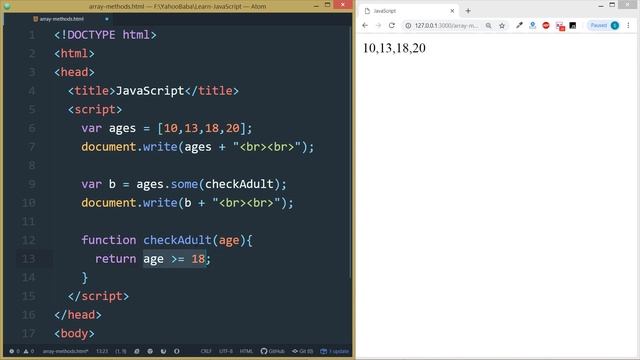Bookmark this page with the star icon

coord(502,26)
